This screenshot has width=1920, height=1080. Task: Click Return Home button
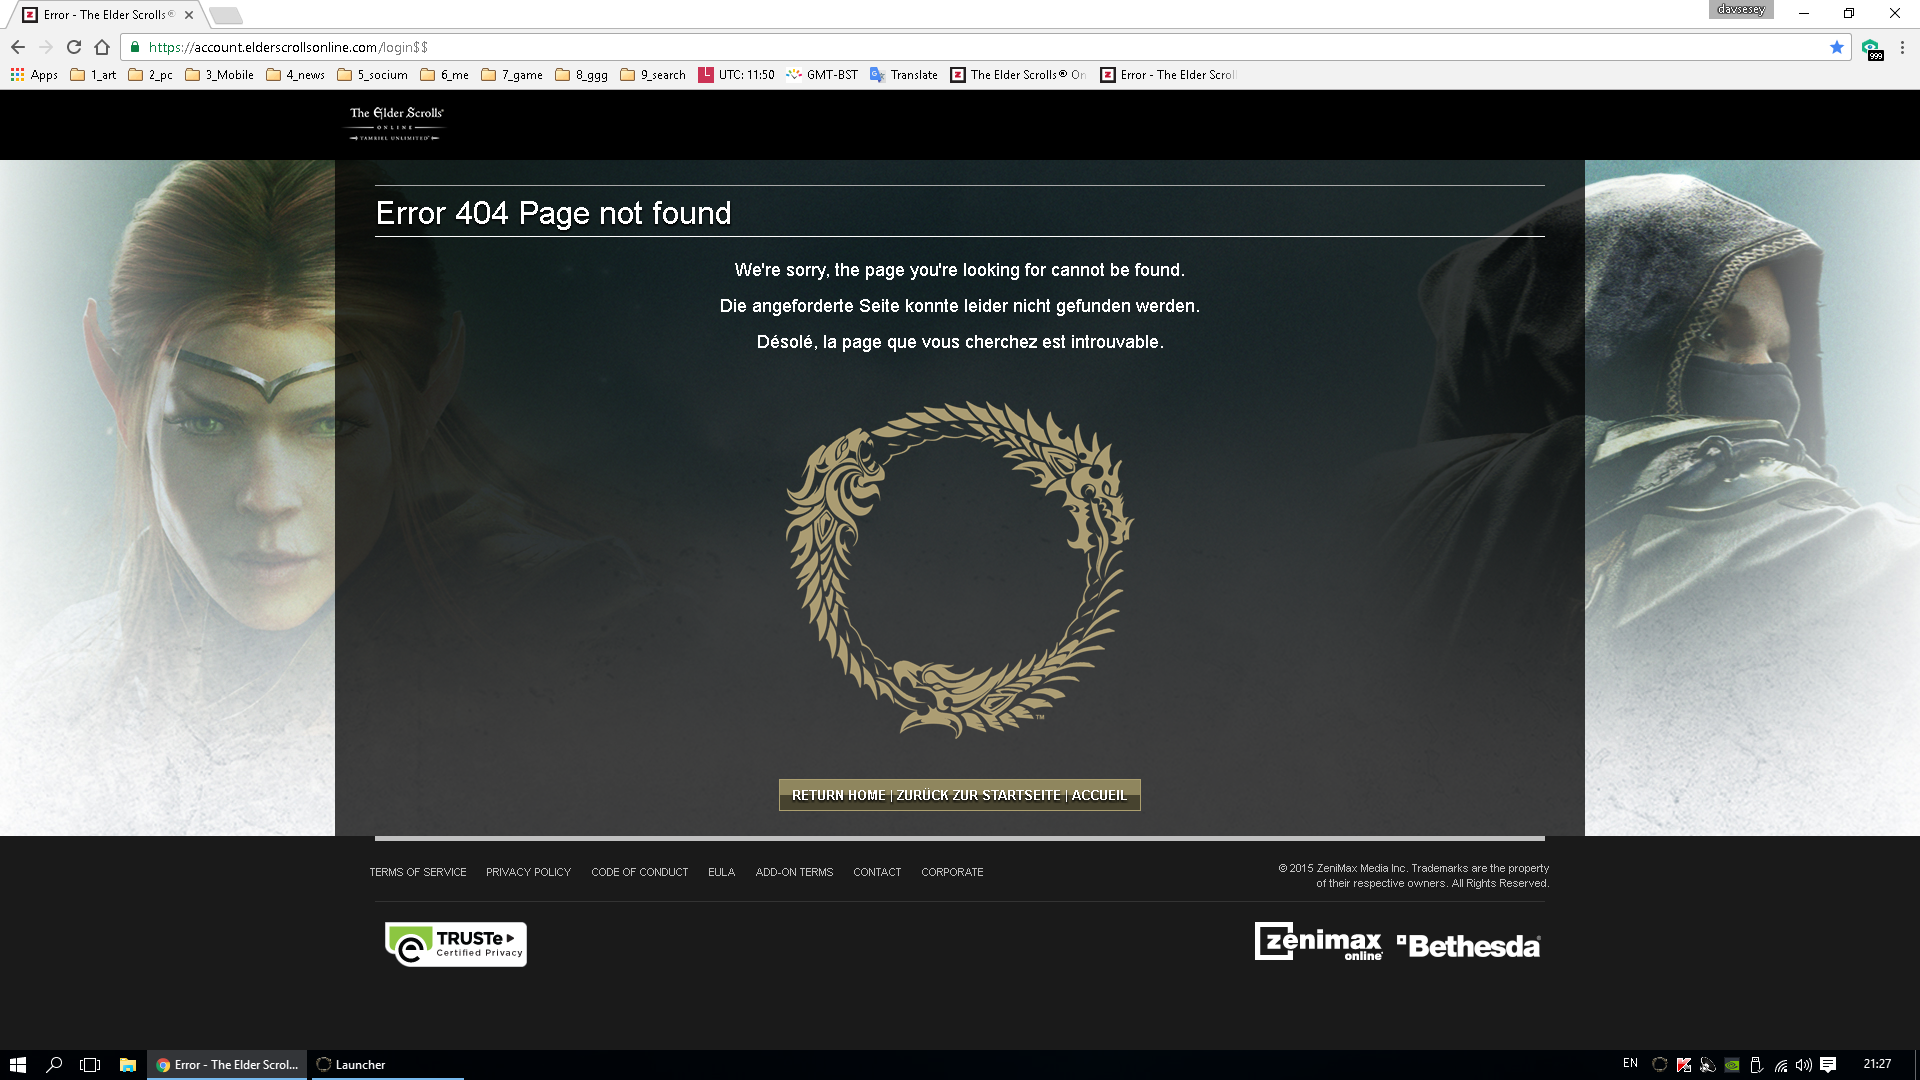[959, 795]
